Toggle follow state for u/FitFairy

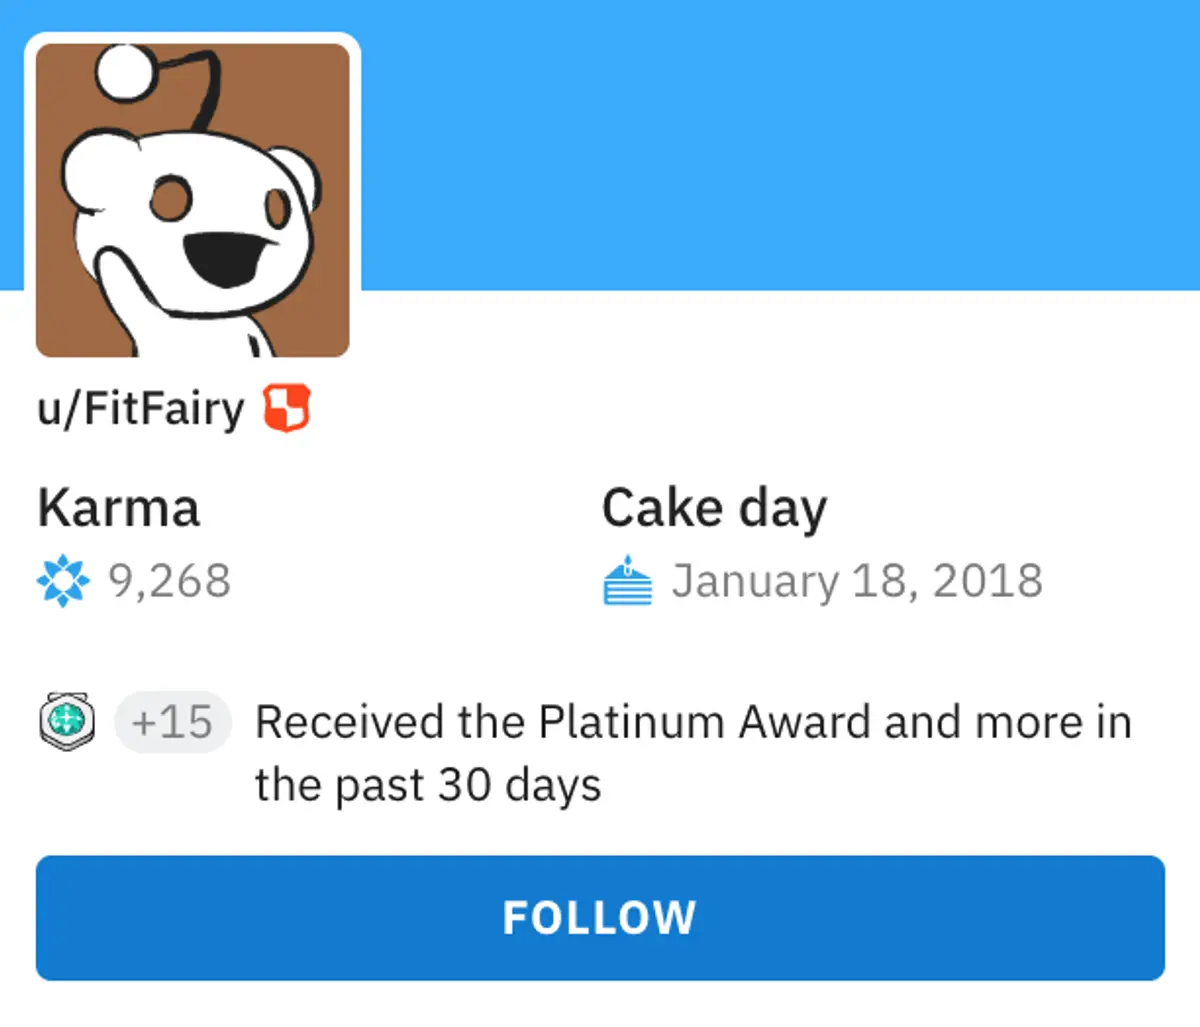point(600,916)
